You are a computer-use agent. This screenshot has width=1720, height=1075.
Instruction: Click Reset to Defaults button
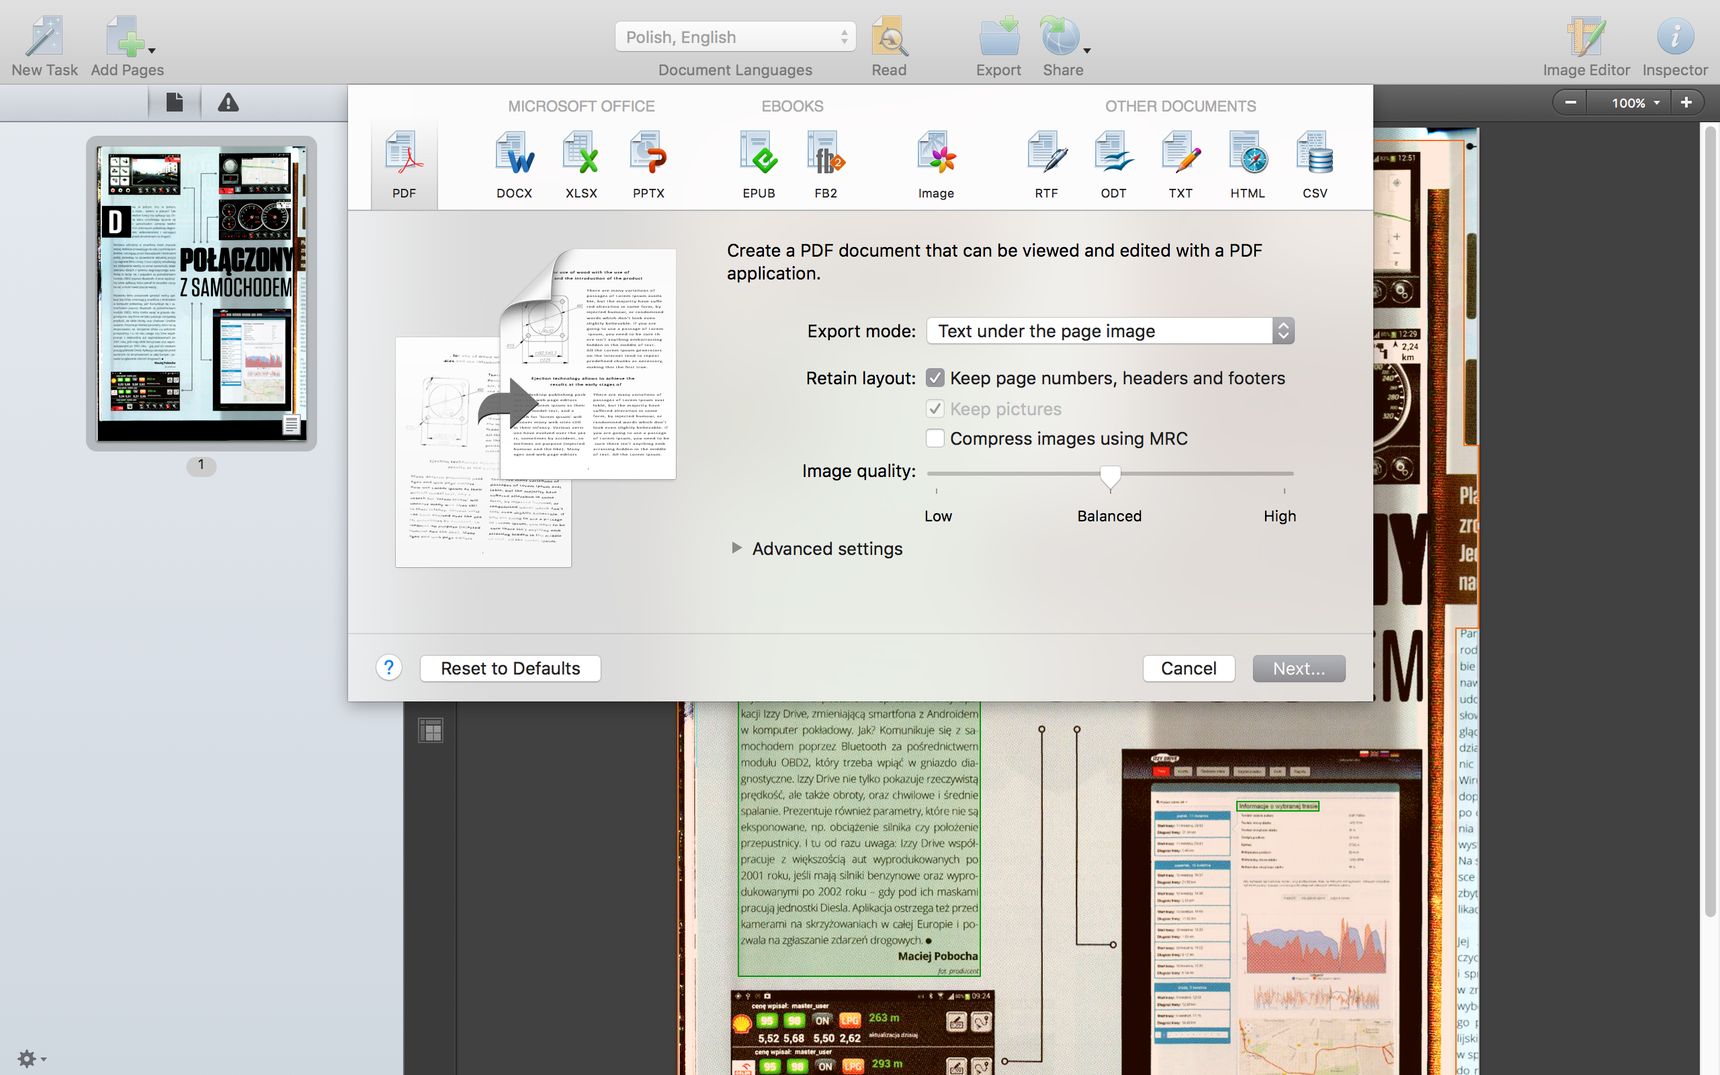pyautogui.click(x=510, y=668)
